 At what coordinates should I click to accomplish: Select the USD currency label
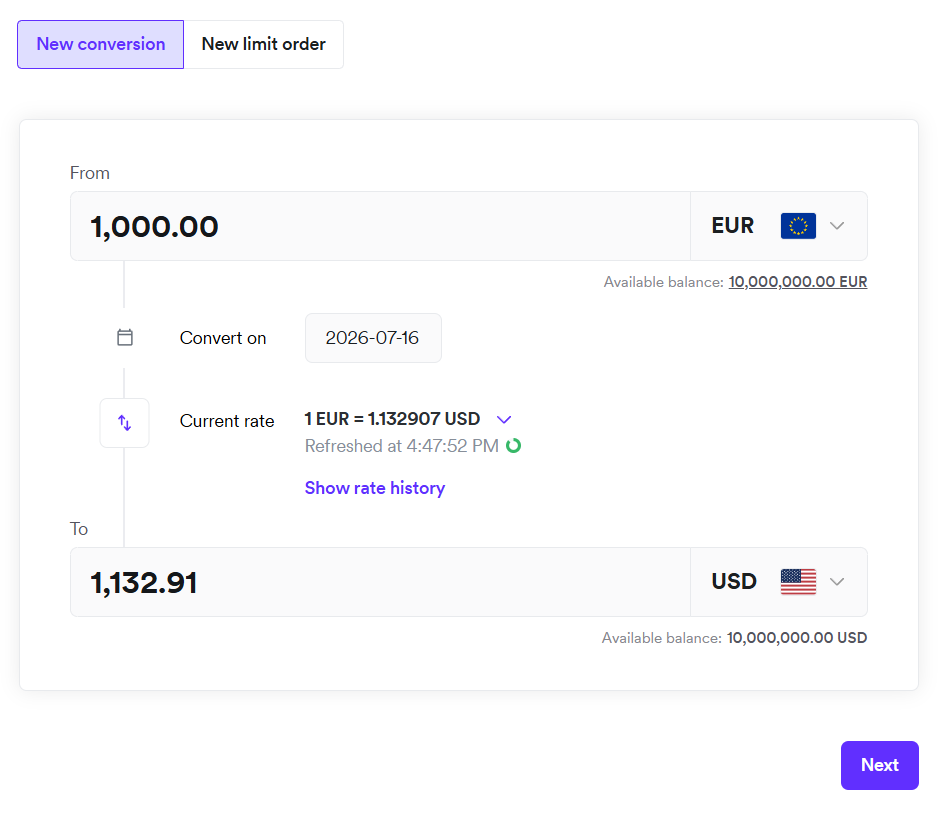(734, 581)
